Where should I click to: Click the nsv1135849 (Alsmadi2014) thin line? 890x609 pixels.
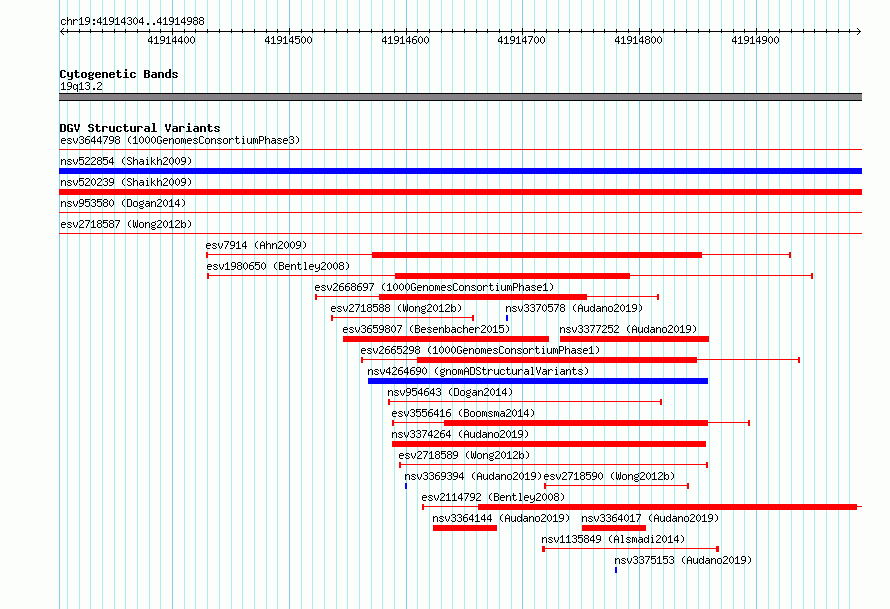(631, 549)
